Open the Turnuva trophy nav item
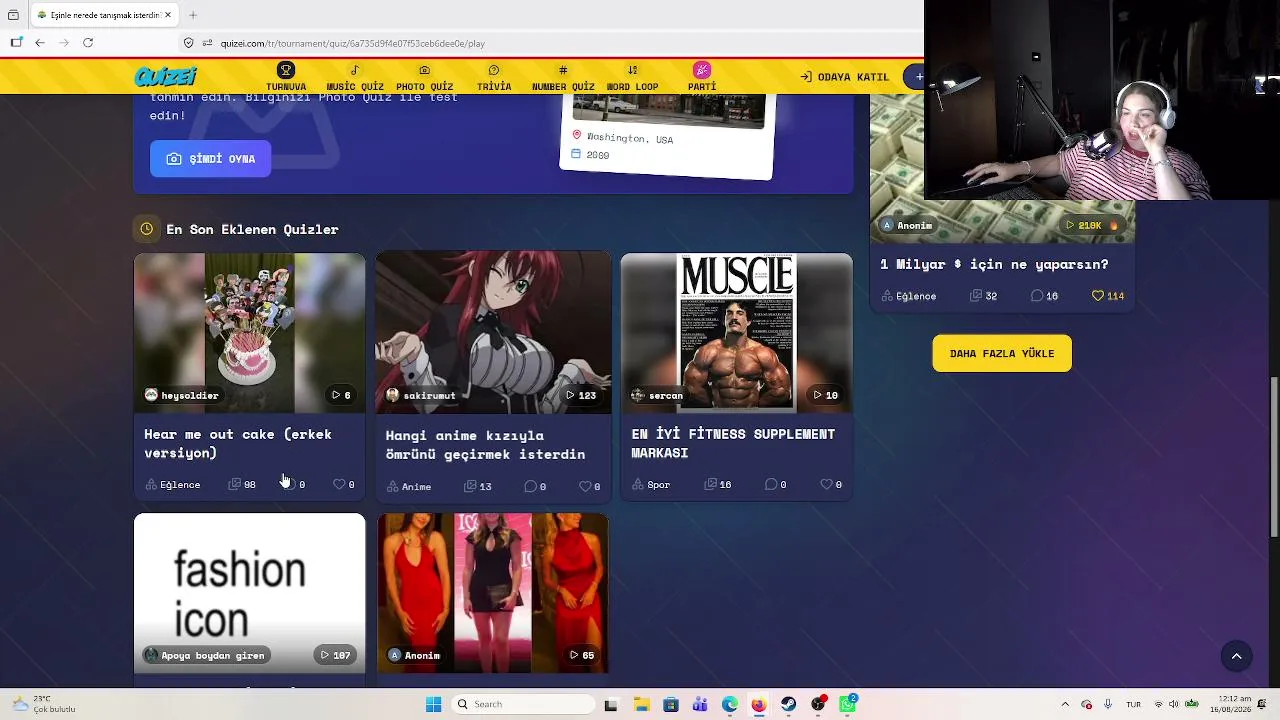Image resolution: width=1280 pixels, height=720 pixels. 286,77
